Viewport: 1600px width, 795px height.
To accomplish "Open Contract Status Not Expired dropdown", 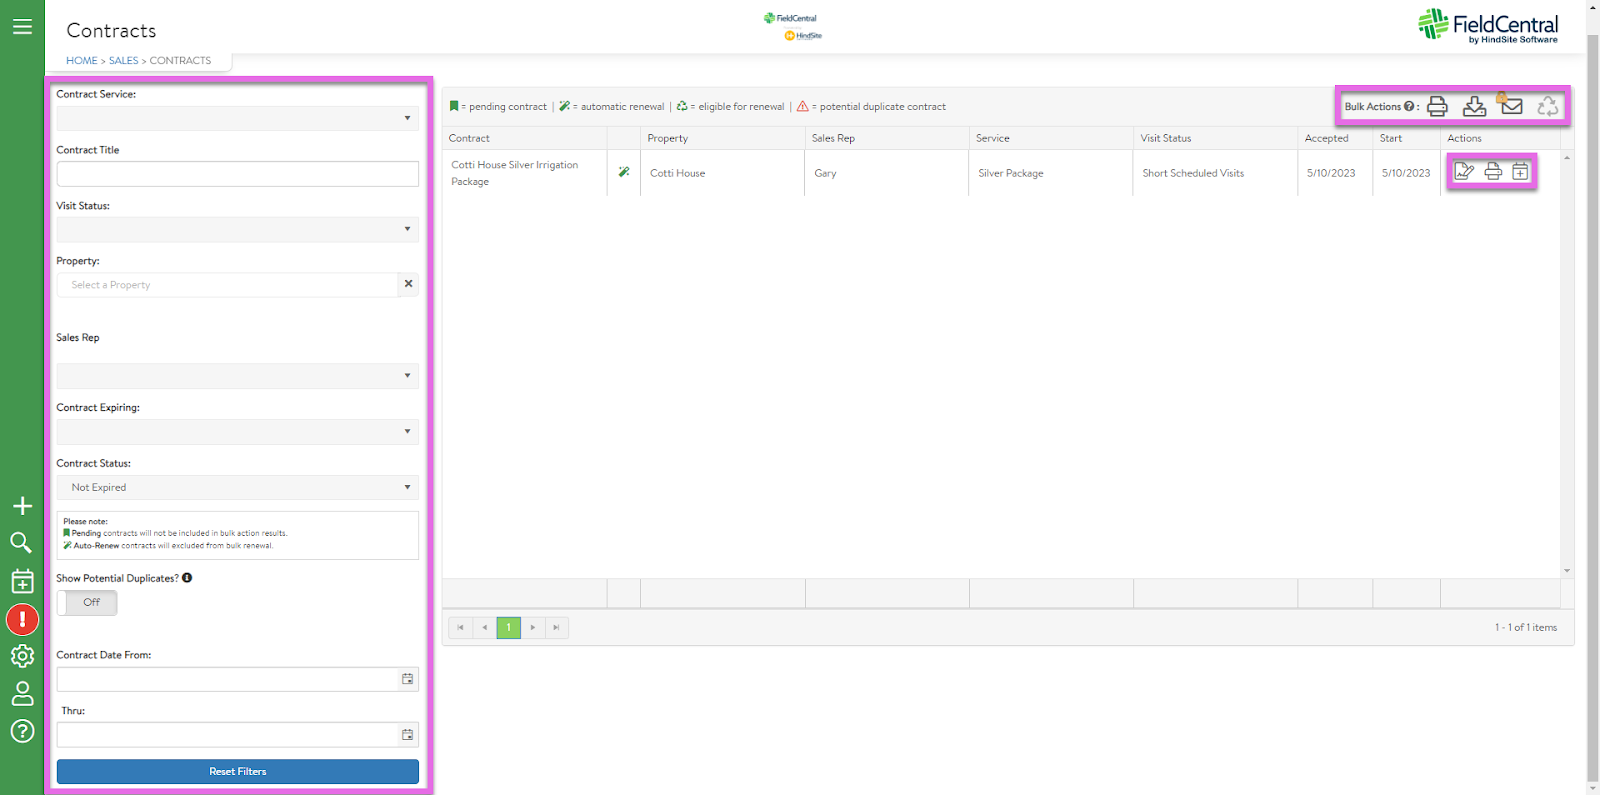I will pyautogui.click(x=238, y=487).
